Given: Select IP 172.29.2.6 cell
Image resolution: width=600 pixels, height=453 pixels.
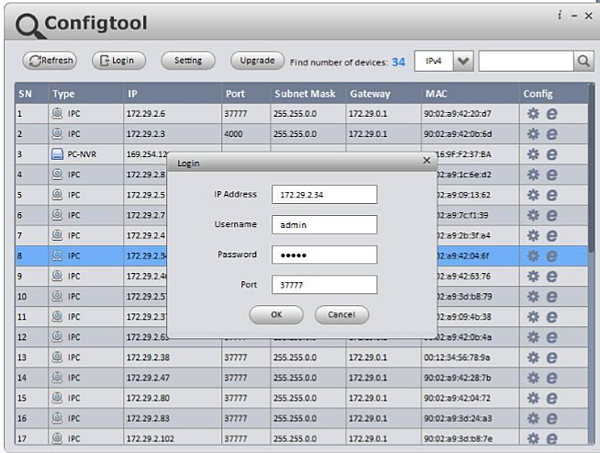Looking at the screenshot, I should tap(173, 114).
